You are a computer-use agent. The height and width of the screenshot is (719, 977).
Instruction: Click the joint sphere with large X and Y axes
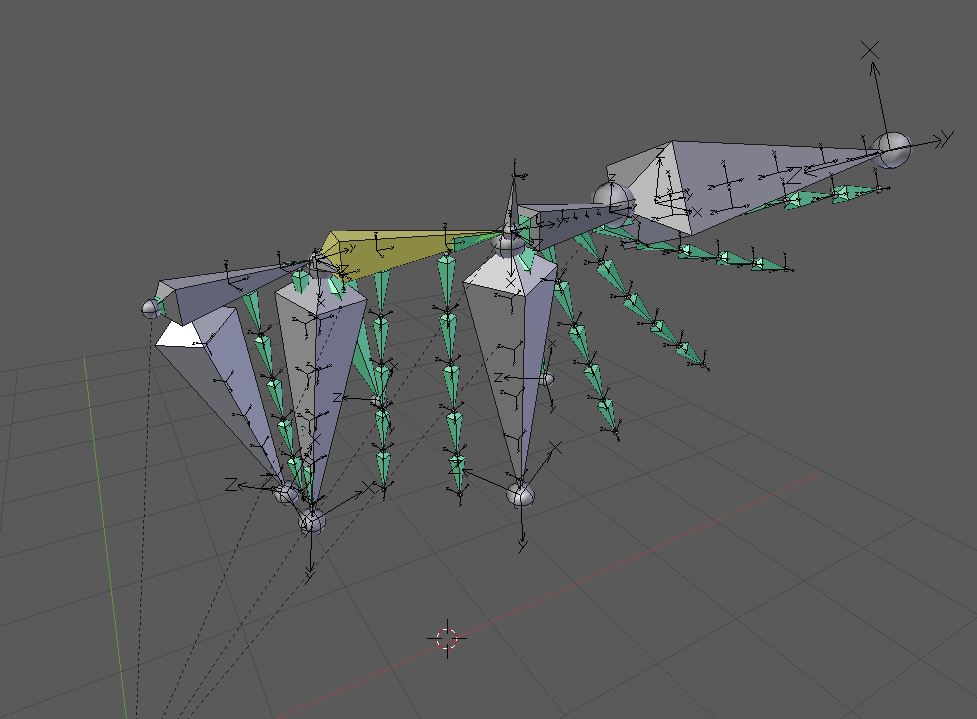point(892,150)
